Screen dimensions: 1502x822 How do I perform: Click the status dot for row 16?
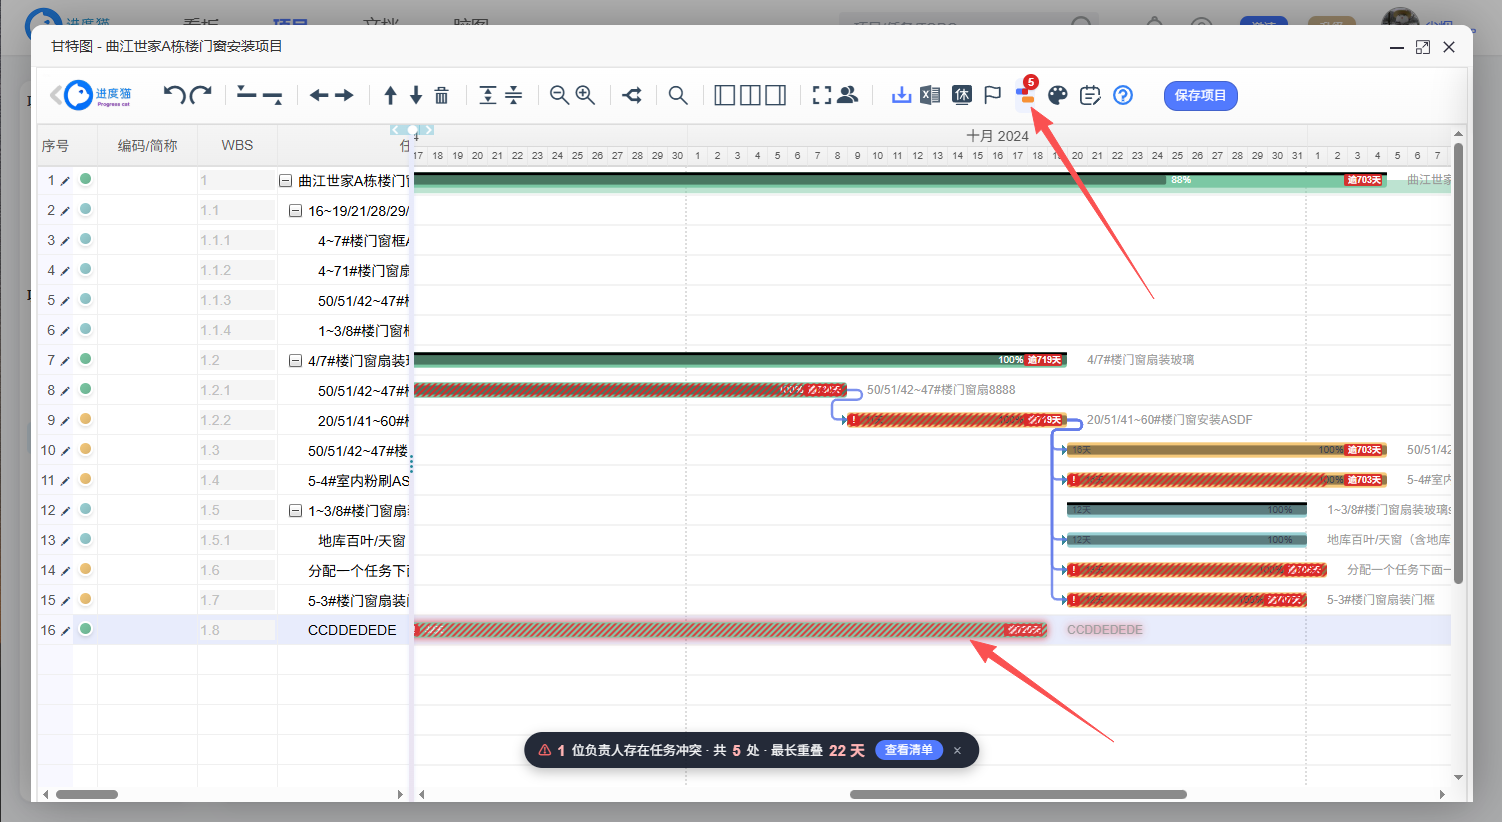point(86,629)
